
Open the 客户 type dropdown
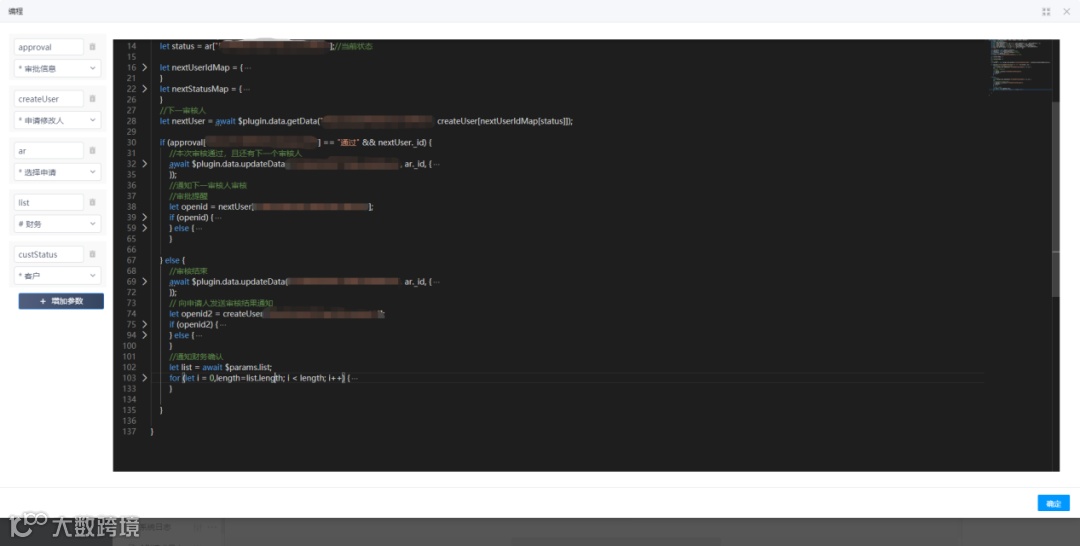pyautogui.click(x=57, y=275)
